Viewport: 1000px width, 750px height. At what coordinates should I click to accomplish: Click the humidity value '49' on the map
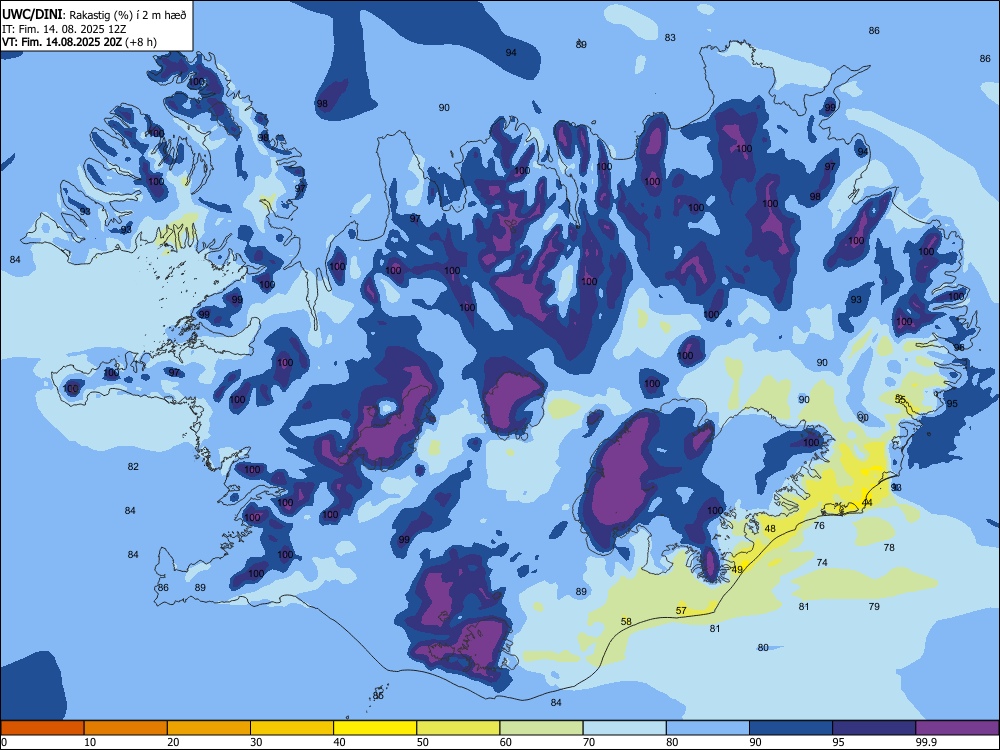click(x=737, y=570)
